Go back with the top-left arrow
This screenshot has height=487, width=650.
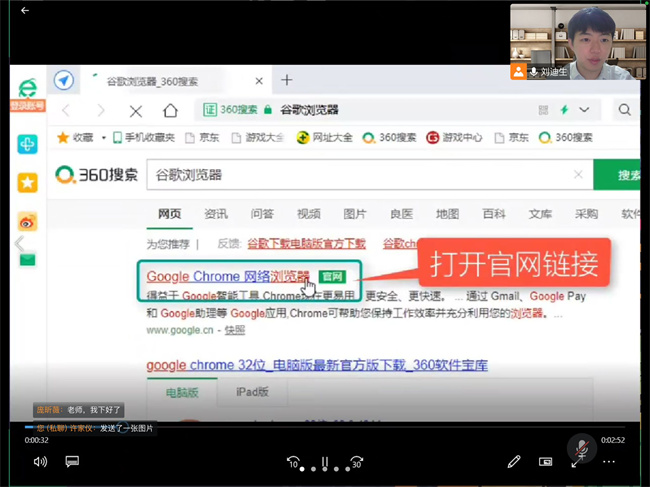pos(25,10)
